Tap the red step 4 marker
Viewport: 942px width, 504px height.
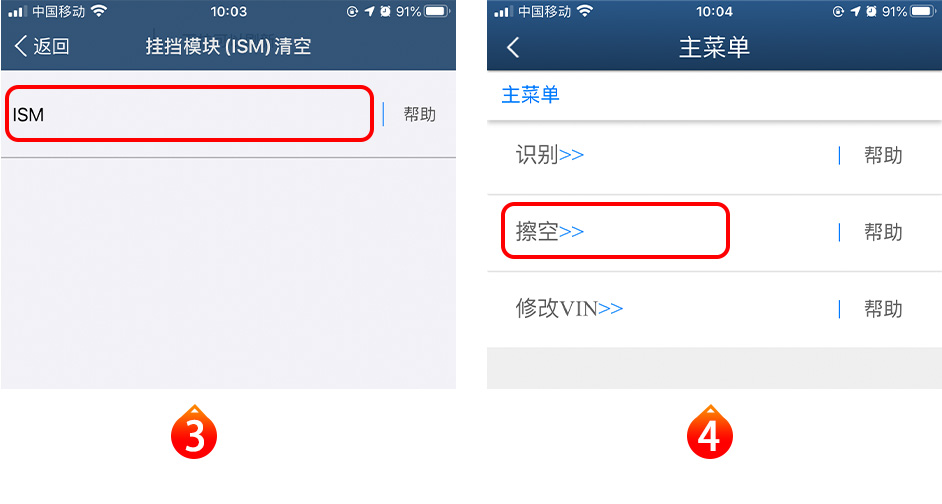710,433
